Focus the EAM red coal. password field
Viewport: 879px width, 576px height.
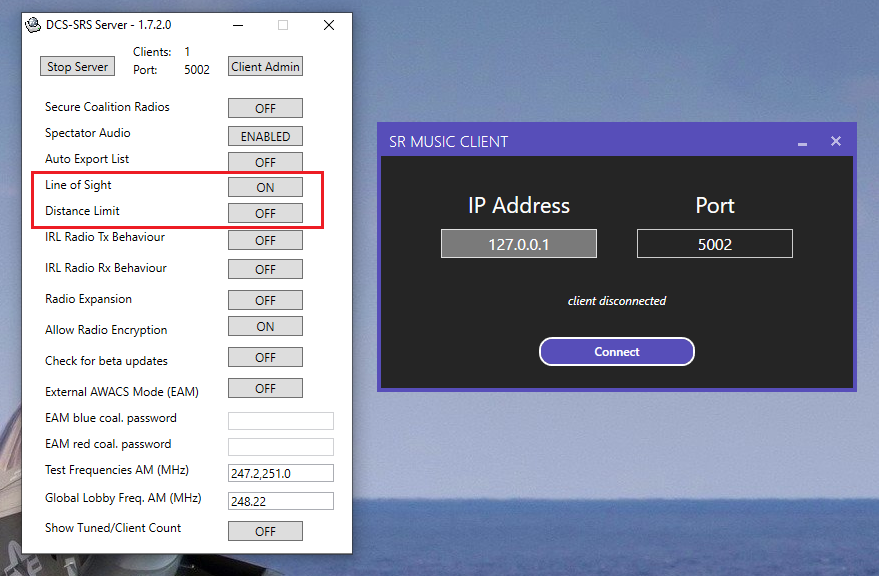(x=281, y=446)
